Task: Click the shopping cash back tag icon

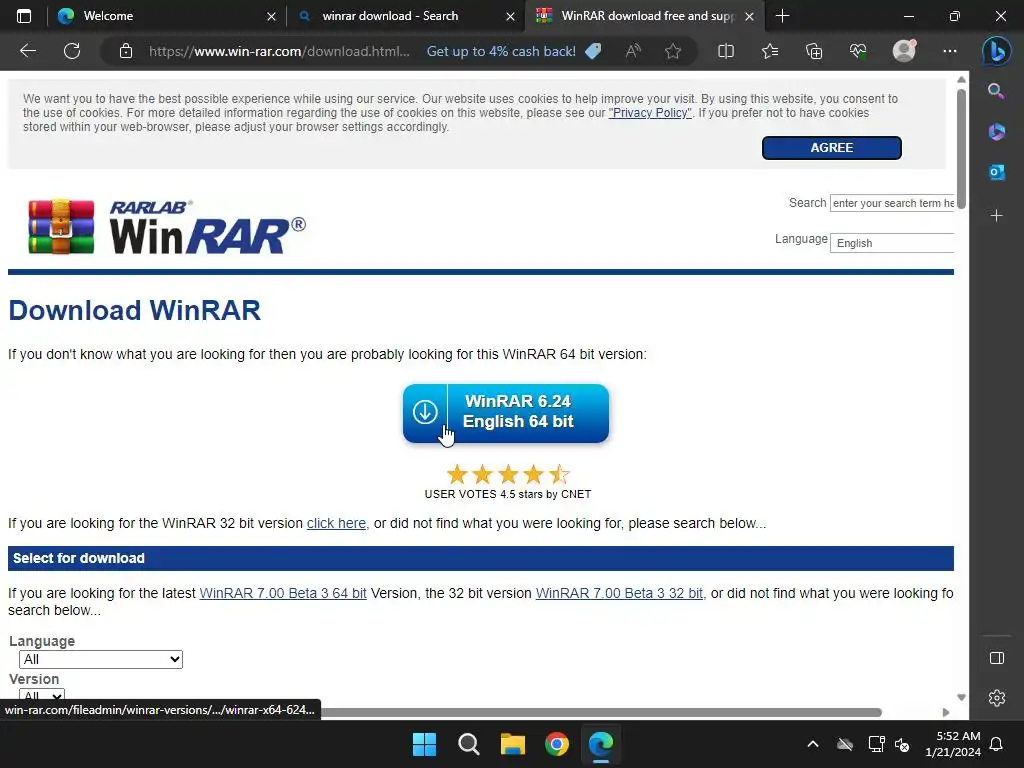Action: click(593, 51)
